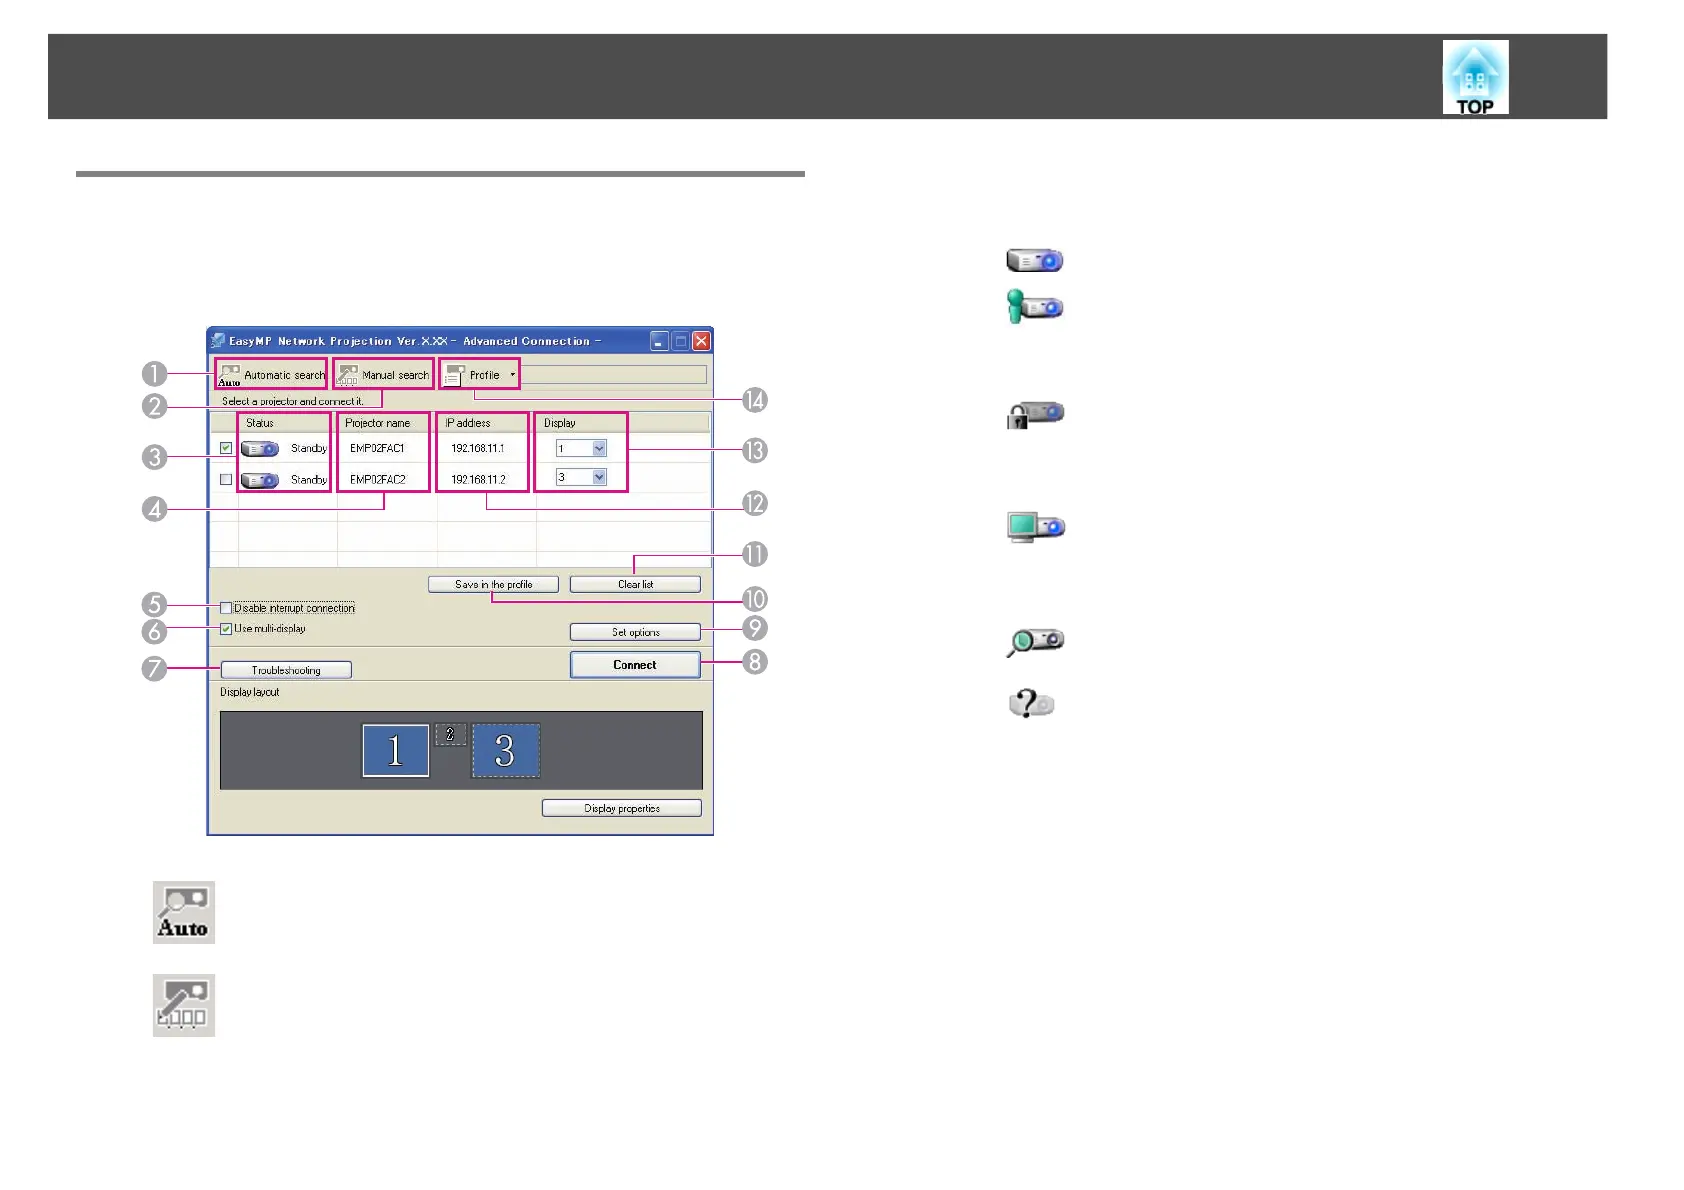Click the Connect button
This screenshot has width=1684, height=1190.
635,665
